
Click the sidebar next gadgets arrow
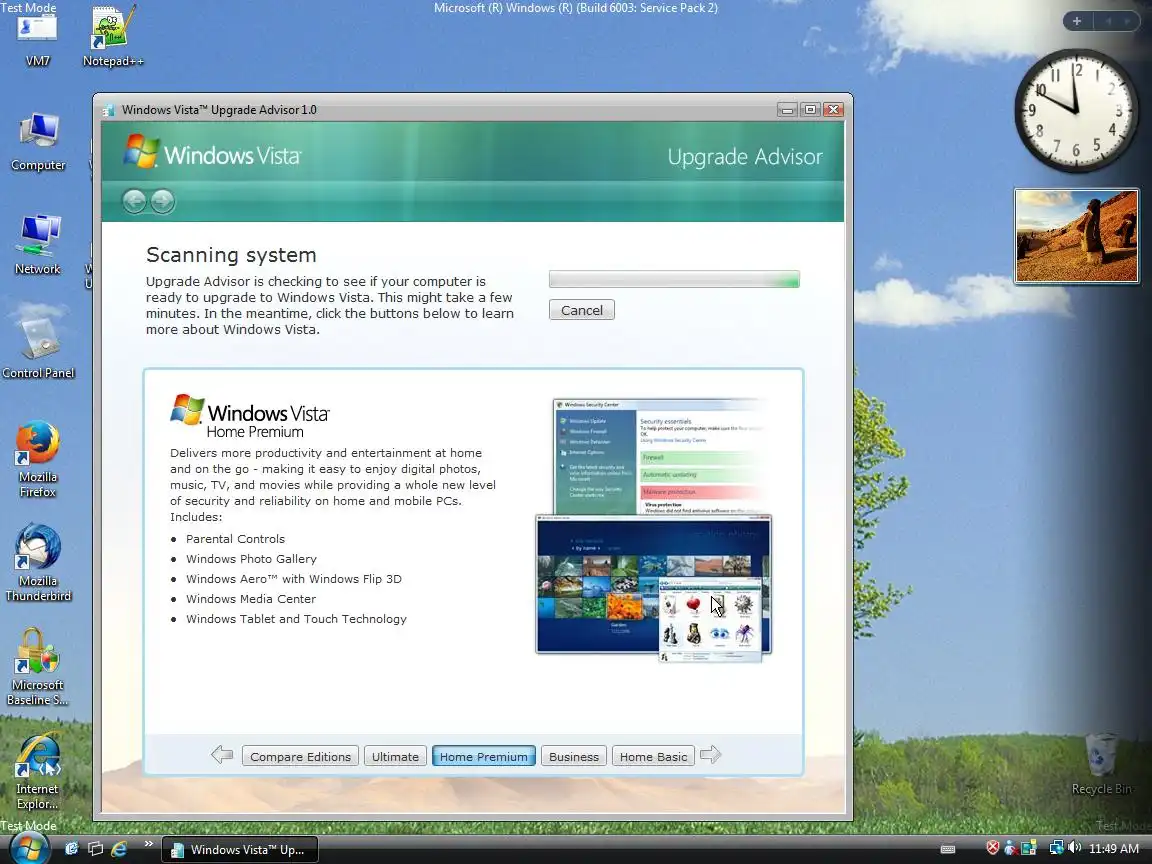[x=1127, y=21]
